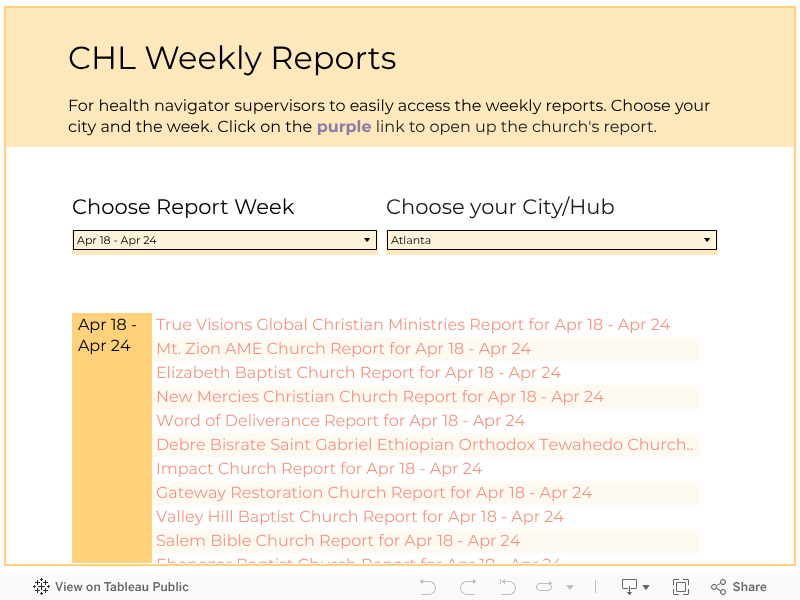Open the Choose Report Week dropdown

point(224,240)
